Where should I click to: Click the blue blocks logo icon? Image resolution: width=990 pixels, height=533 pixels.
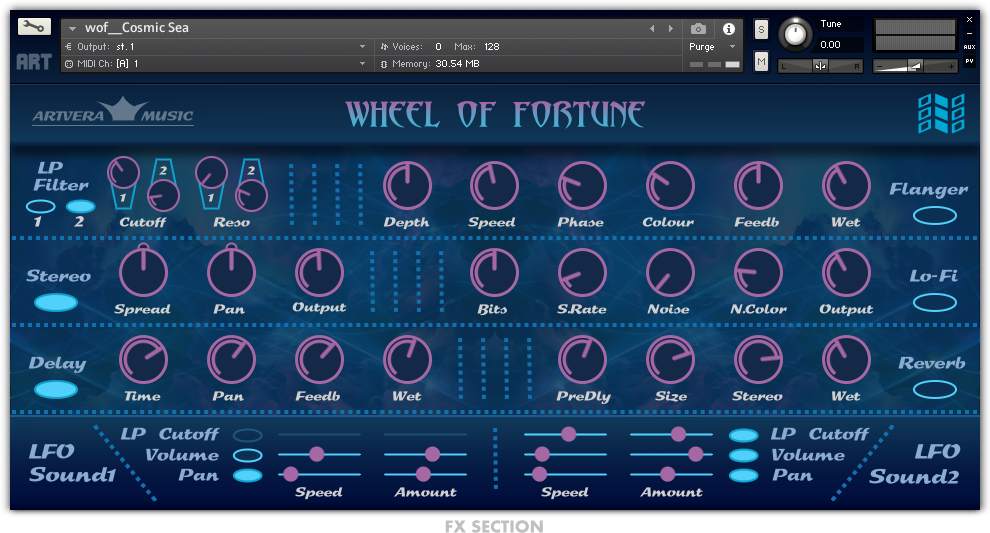pyautogui.click(x=941, y=114)
